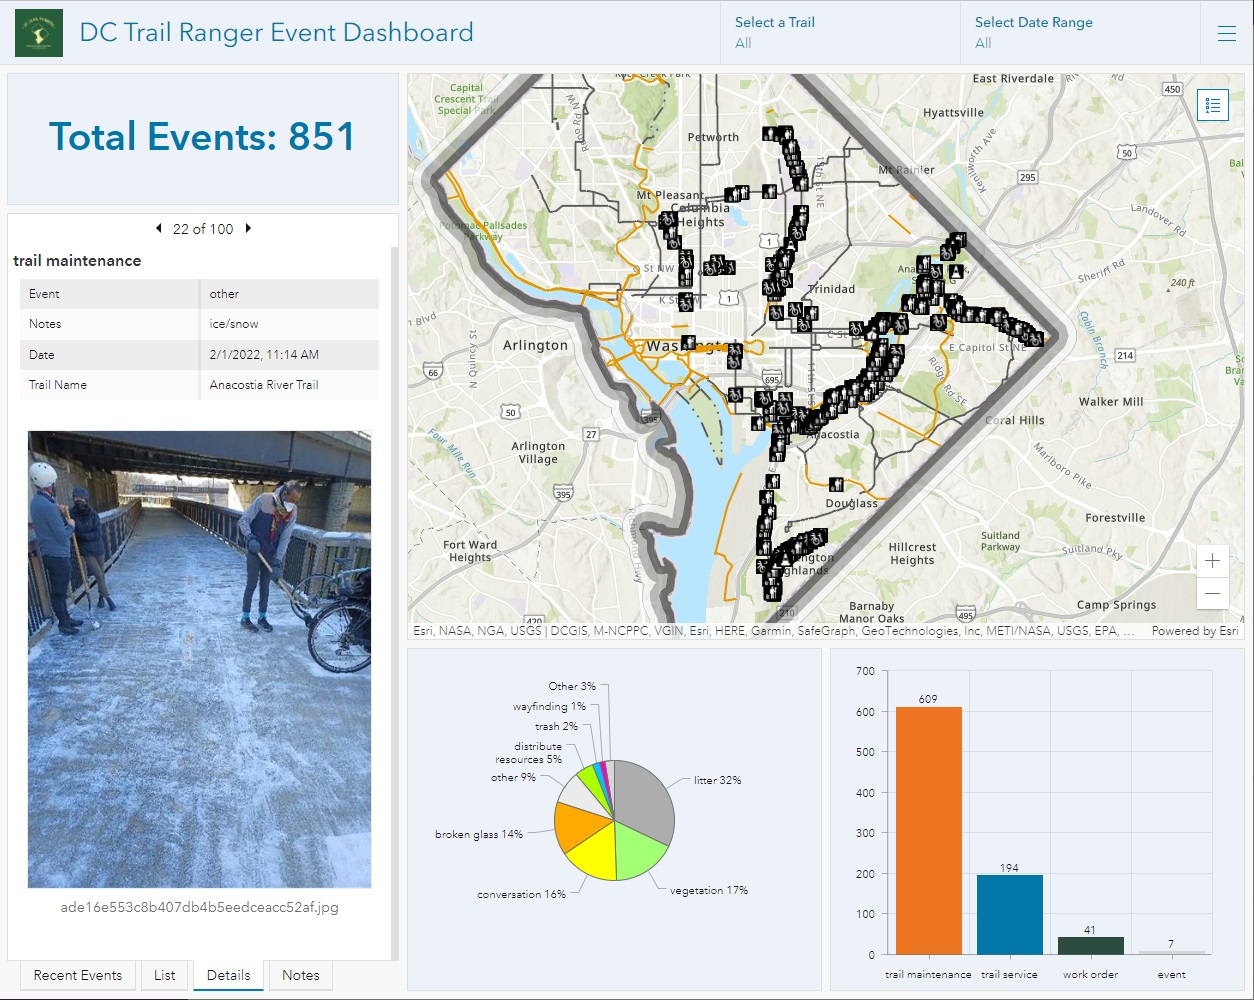Screen dimensions: 1254x1000
Task: Click the Total Events 851 counter
Action: click(203, 136)
